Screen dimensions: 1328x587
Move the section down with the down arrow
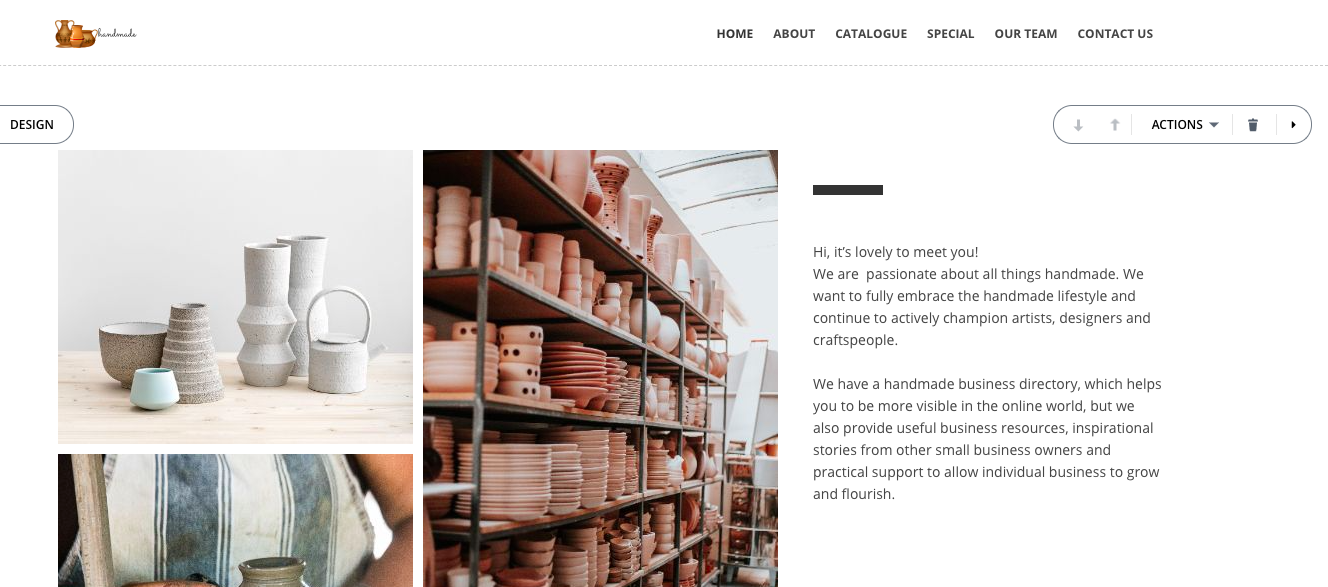click(x=1078, y=125)
